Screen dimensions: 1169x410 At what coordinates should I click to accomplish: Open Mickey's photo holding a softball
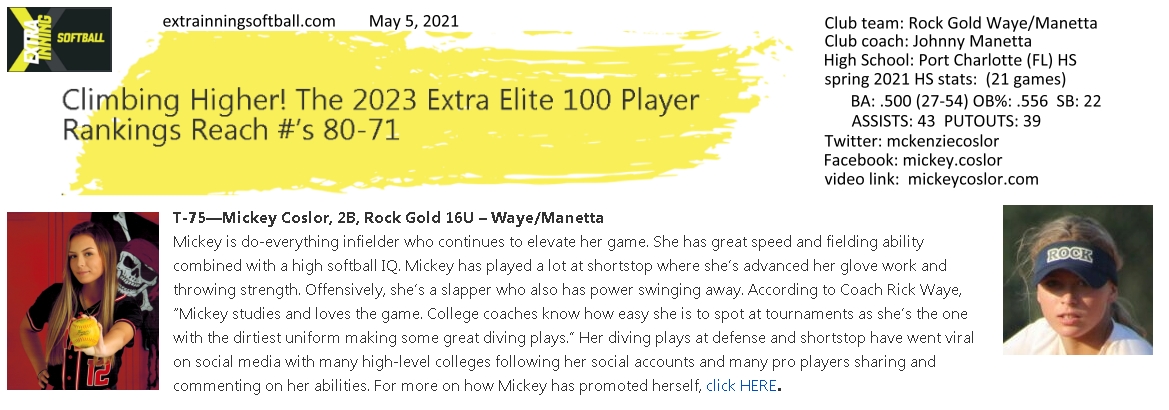pyautogui.click(x=83, y=300)
